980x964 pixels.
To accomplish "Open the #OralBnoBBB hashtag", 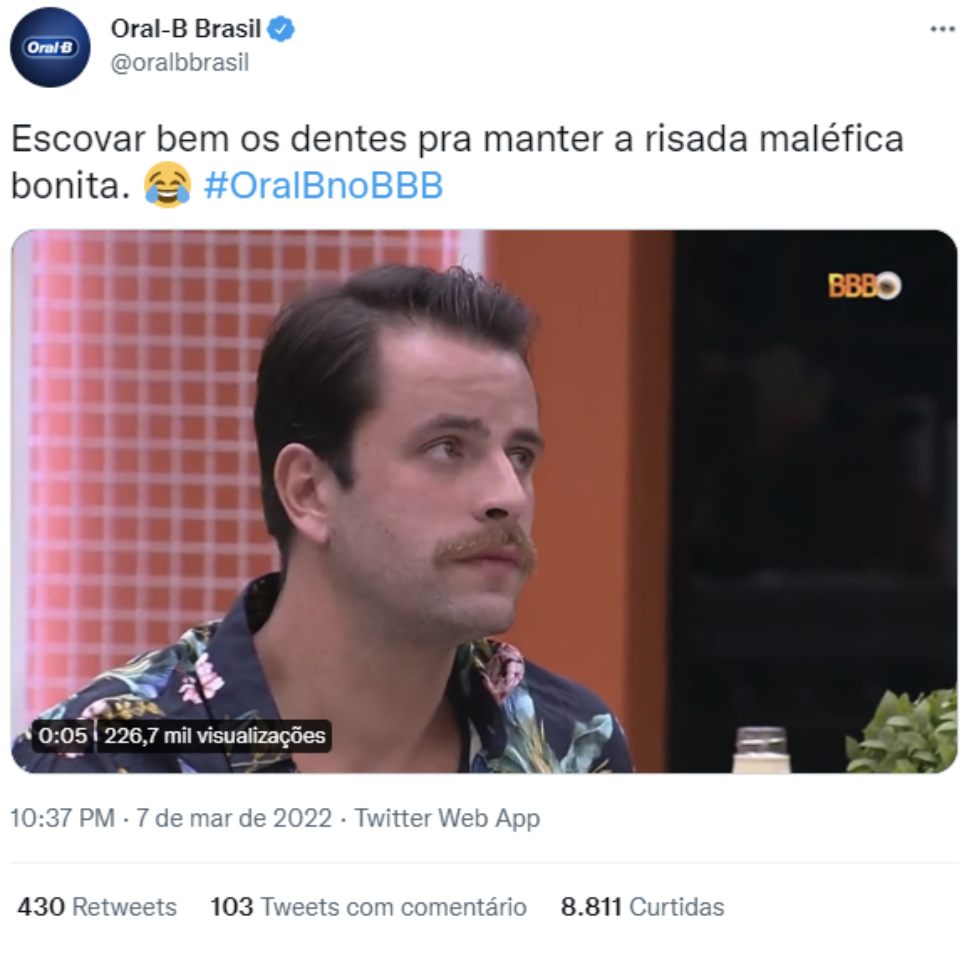I will click(324, 186).
